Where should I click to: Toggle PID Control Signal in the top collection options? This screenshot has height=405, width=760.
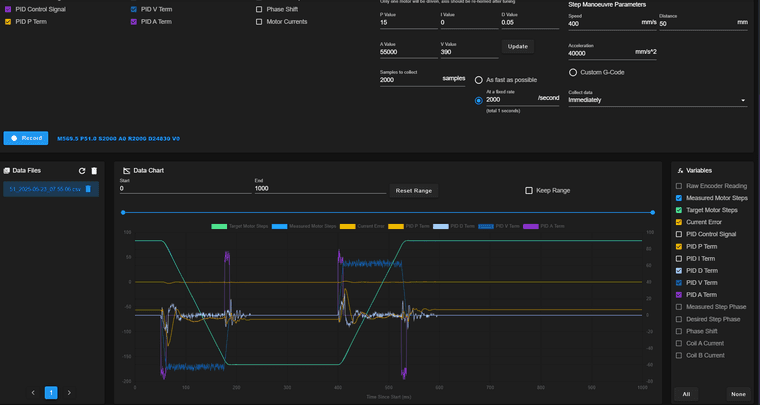[x=8, y=9]
